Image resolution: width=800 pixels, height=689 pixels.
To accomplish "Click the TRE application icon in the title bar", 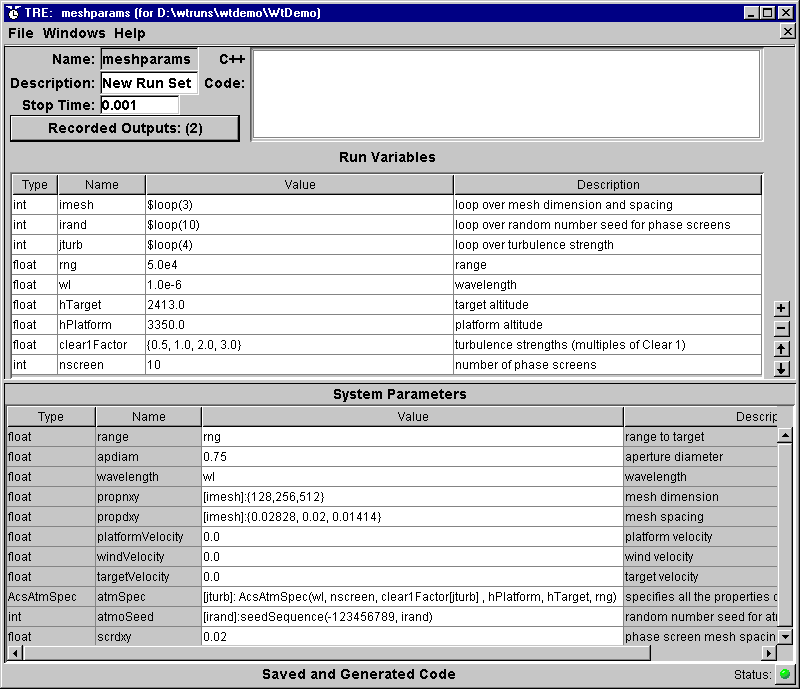I will 14,12.
